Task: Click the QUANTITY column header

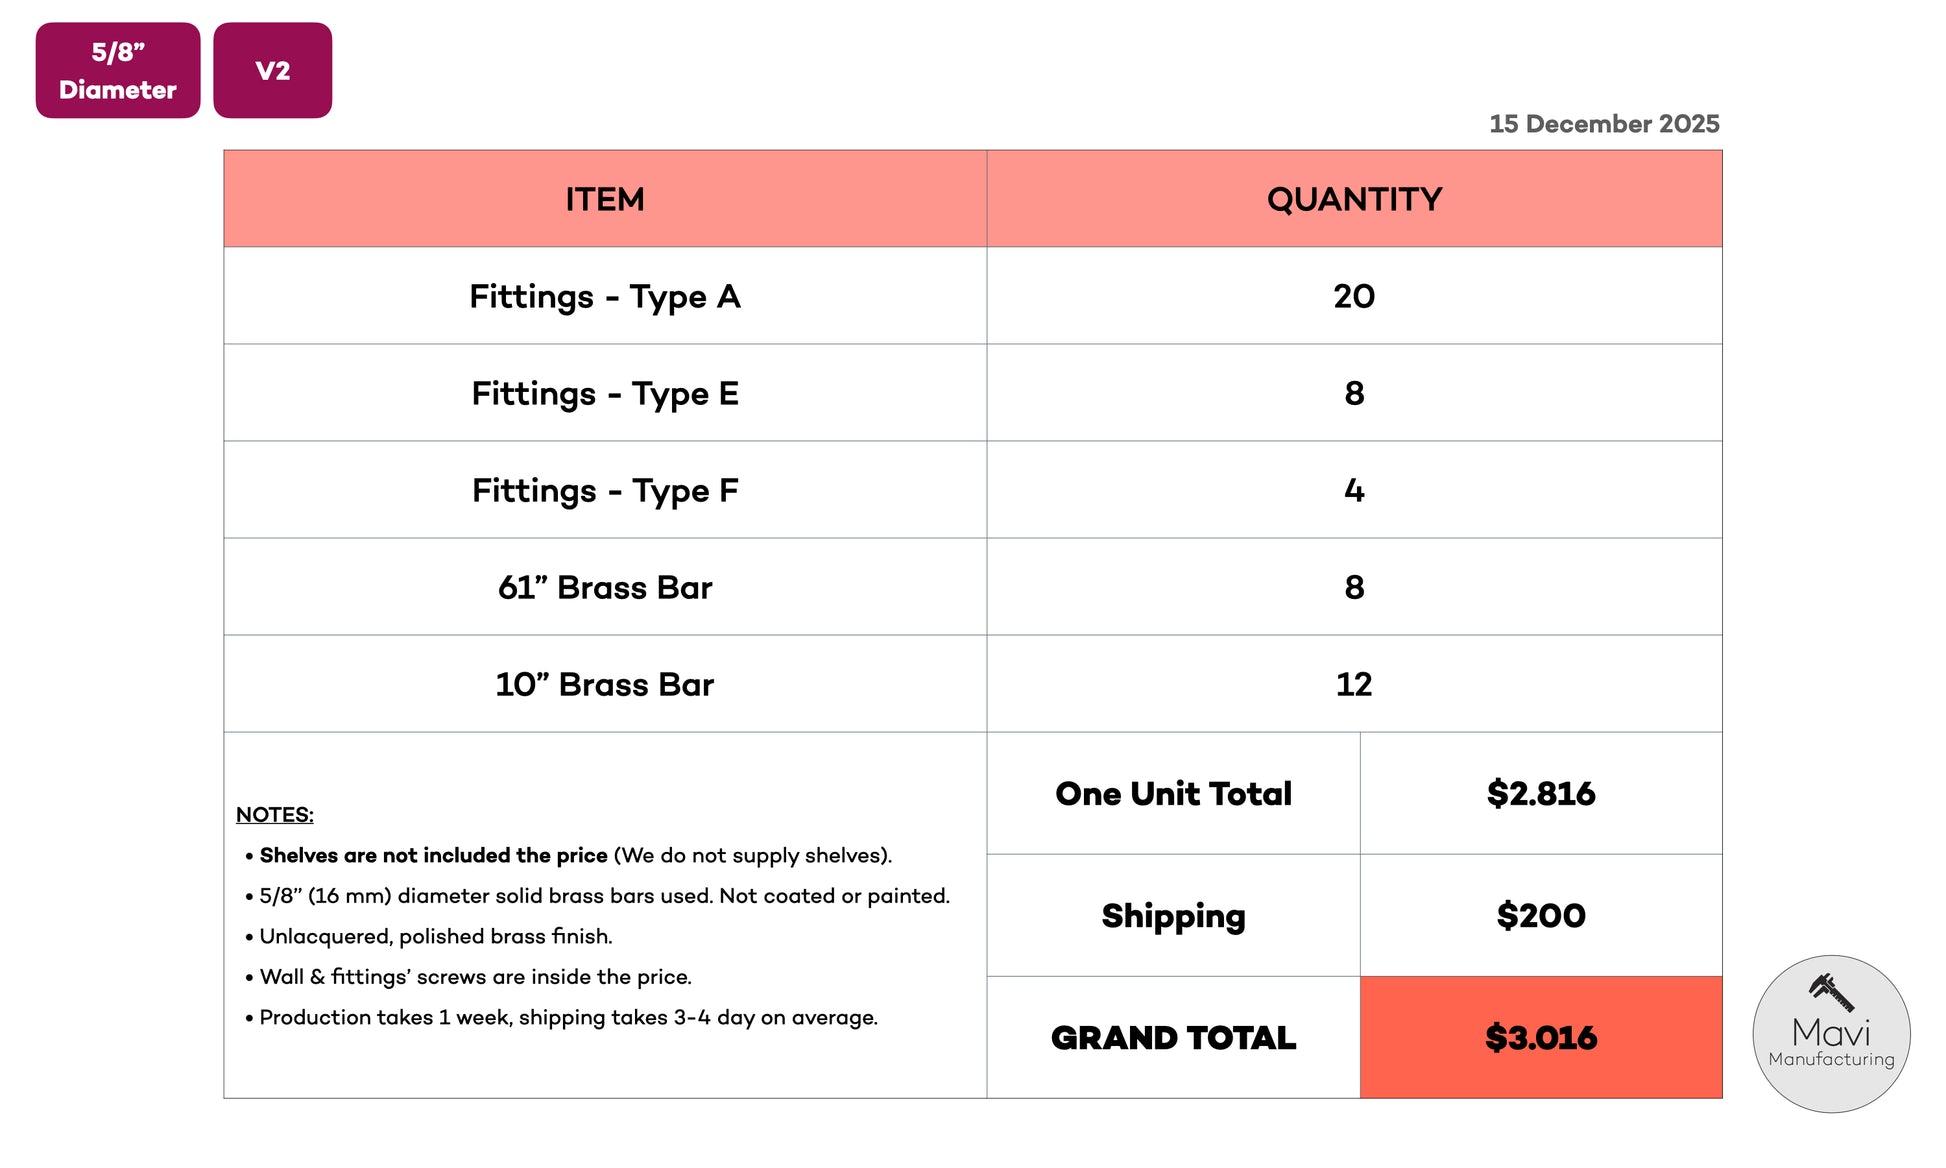Action: pyautogui.click(x=1354, y=199)
